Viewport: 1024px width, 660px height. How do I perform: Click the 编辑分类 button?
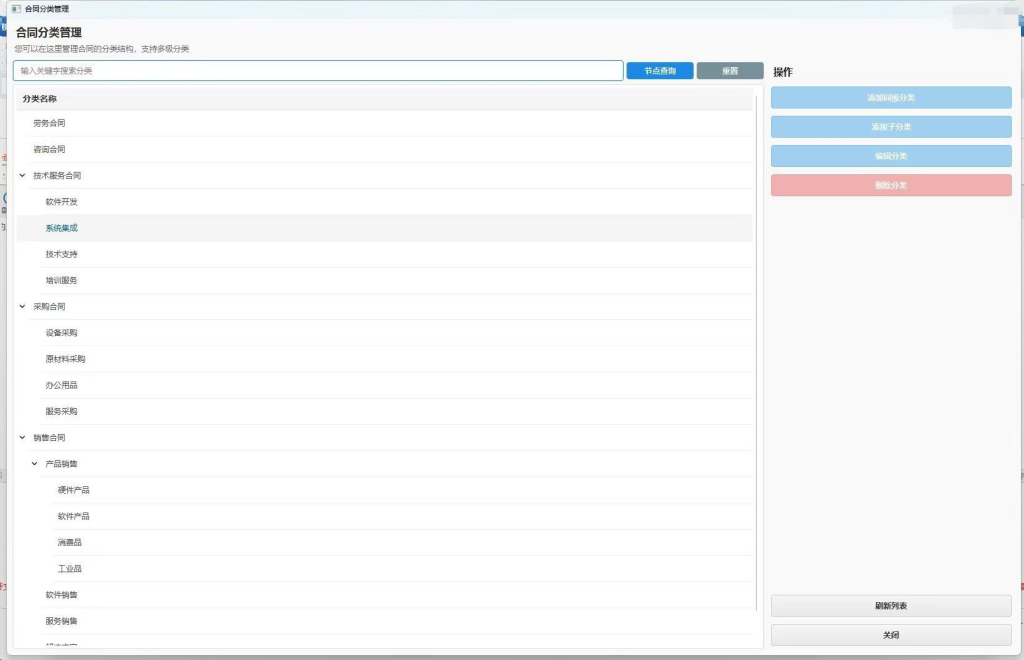click(x=891, y=156)
